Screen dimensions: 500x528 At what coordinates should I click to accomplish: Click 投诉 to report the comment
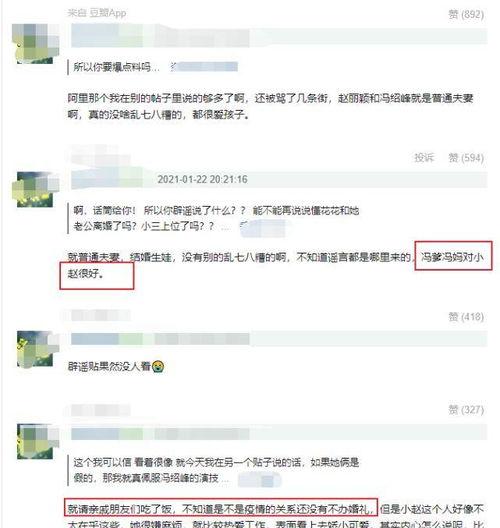[x=424, y=158]
